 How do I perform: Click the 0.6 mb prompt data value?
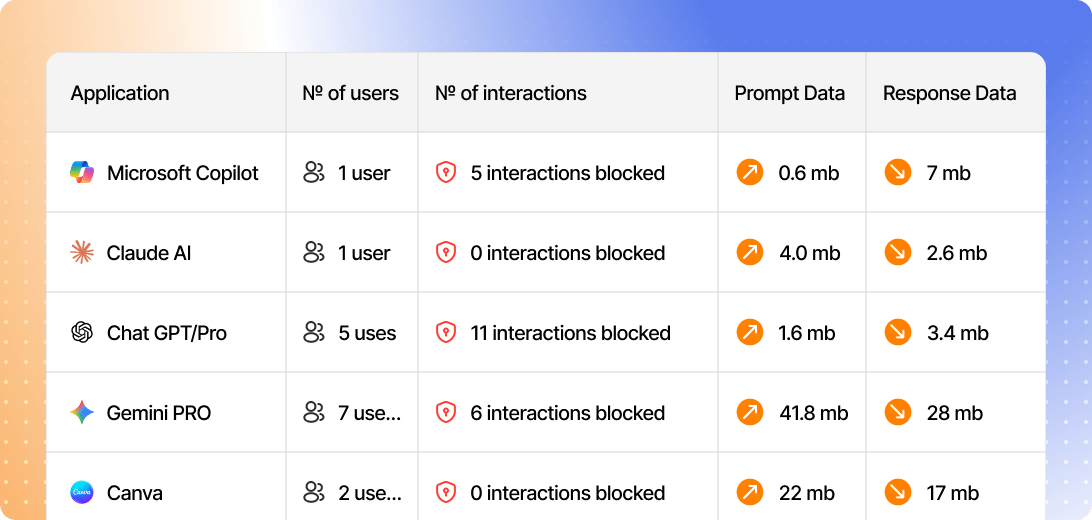click(x=809, y=173)
